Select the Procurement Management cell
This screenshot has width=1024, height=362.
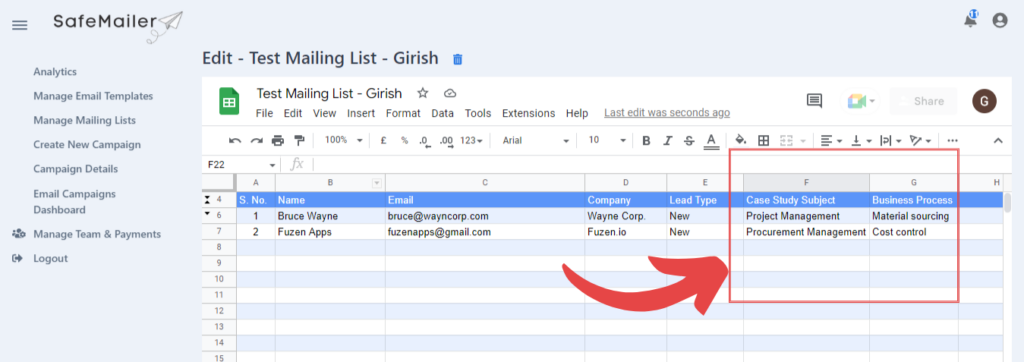coord(806,232)
